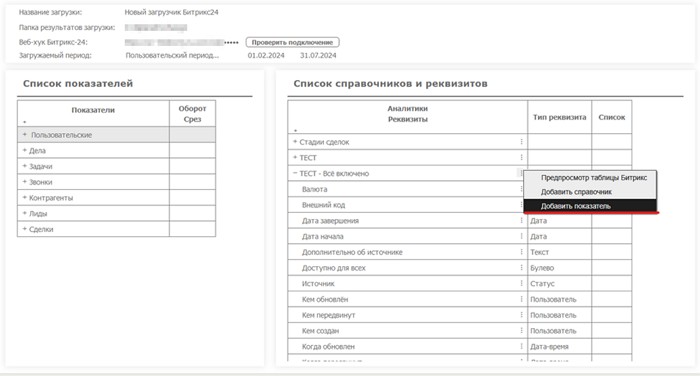Image resolution: width=700 pixels, height=376 pixels.
Task: Edit the end date 31.07.2024
Action: pyautogui.click(x=318, y=55)
